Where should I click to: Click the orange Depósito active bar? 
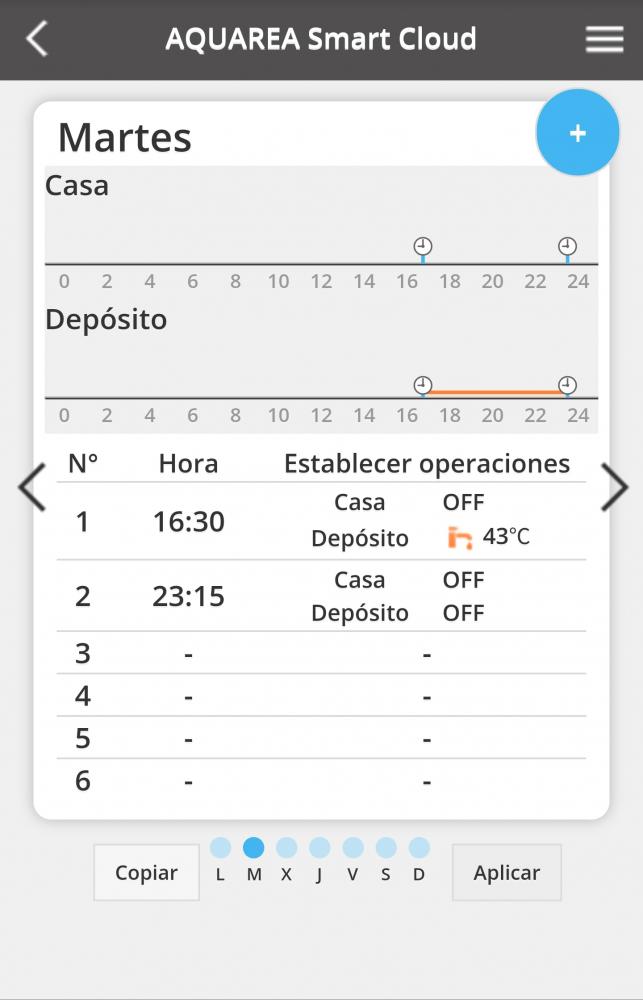(495, 392)
